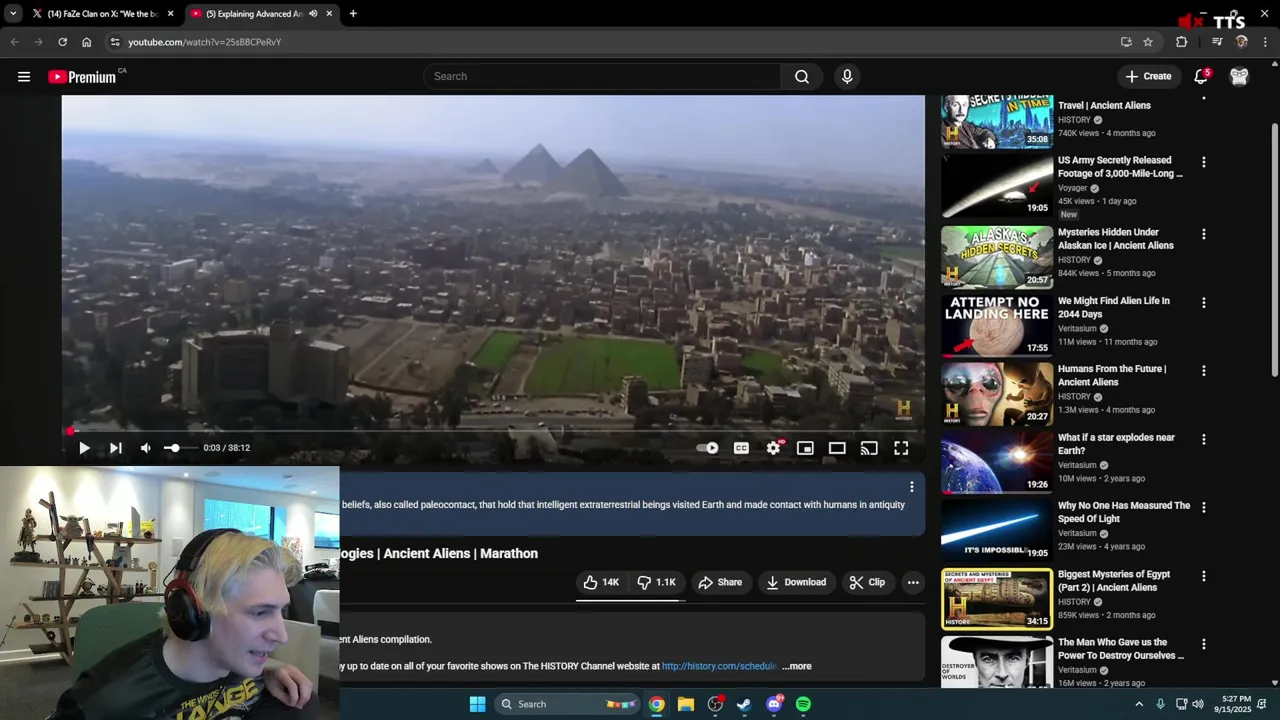Open history.com schedule link

point(719,666)
